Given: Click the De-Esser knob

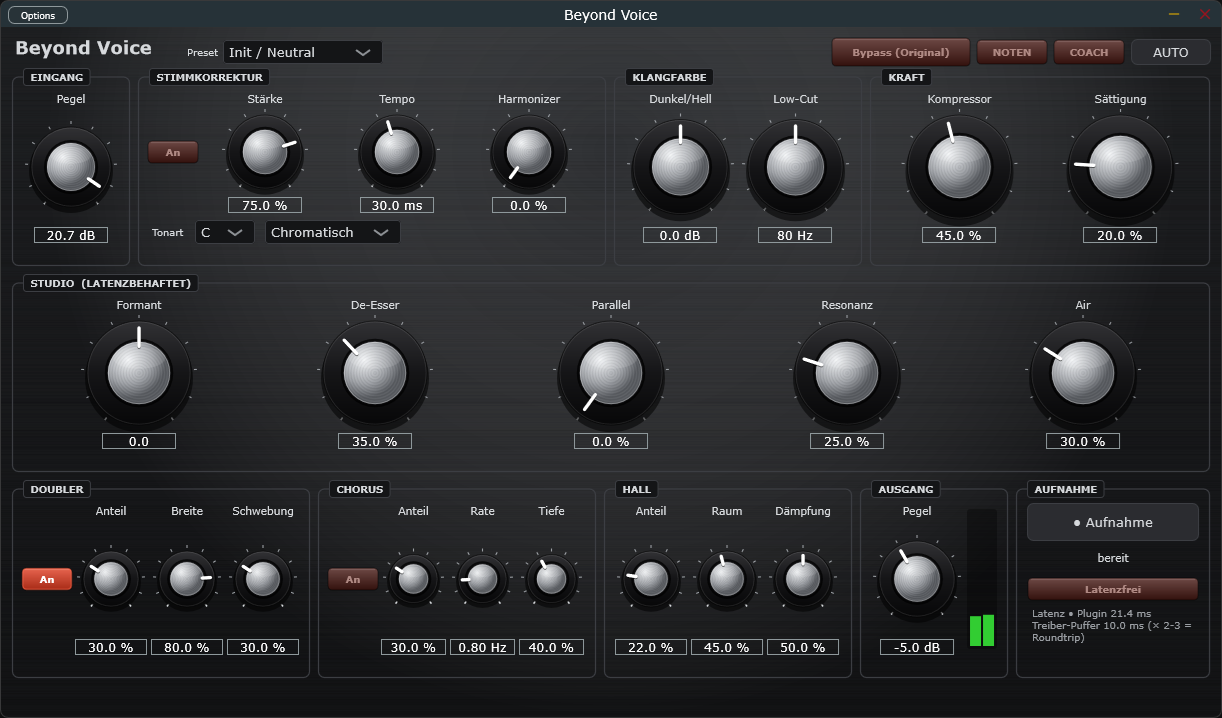Looking at the screenshot, I should 375,373.
